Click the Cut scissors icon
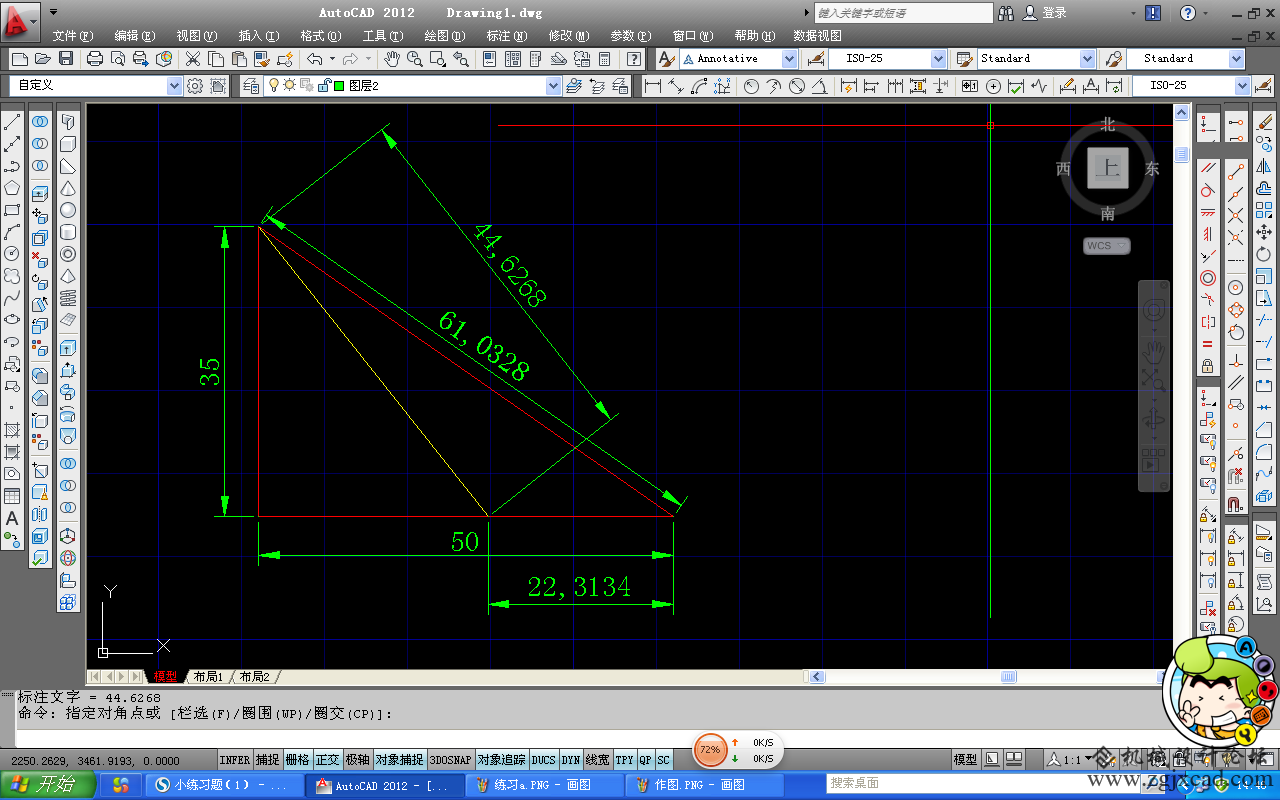Viewport: 1280px width, 800px height. 193,59
